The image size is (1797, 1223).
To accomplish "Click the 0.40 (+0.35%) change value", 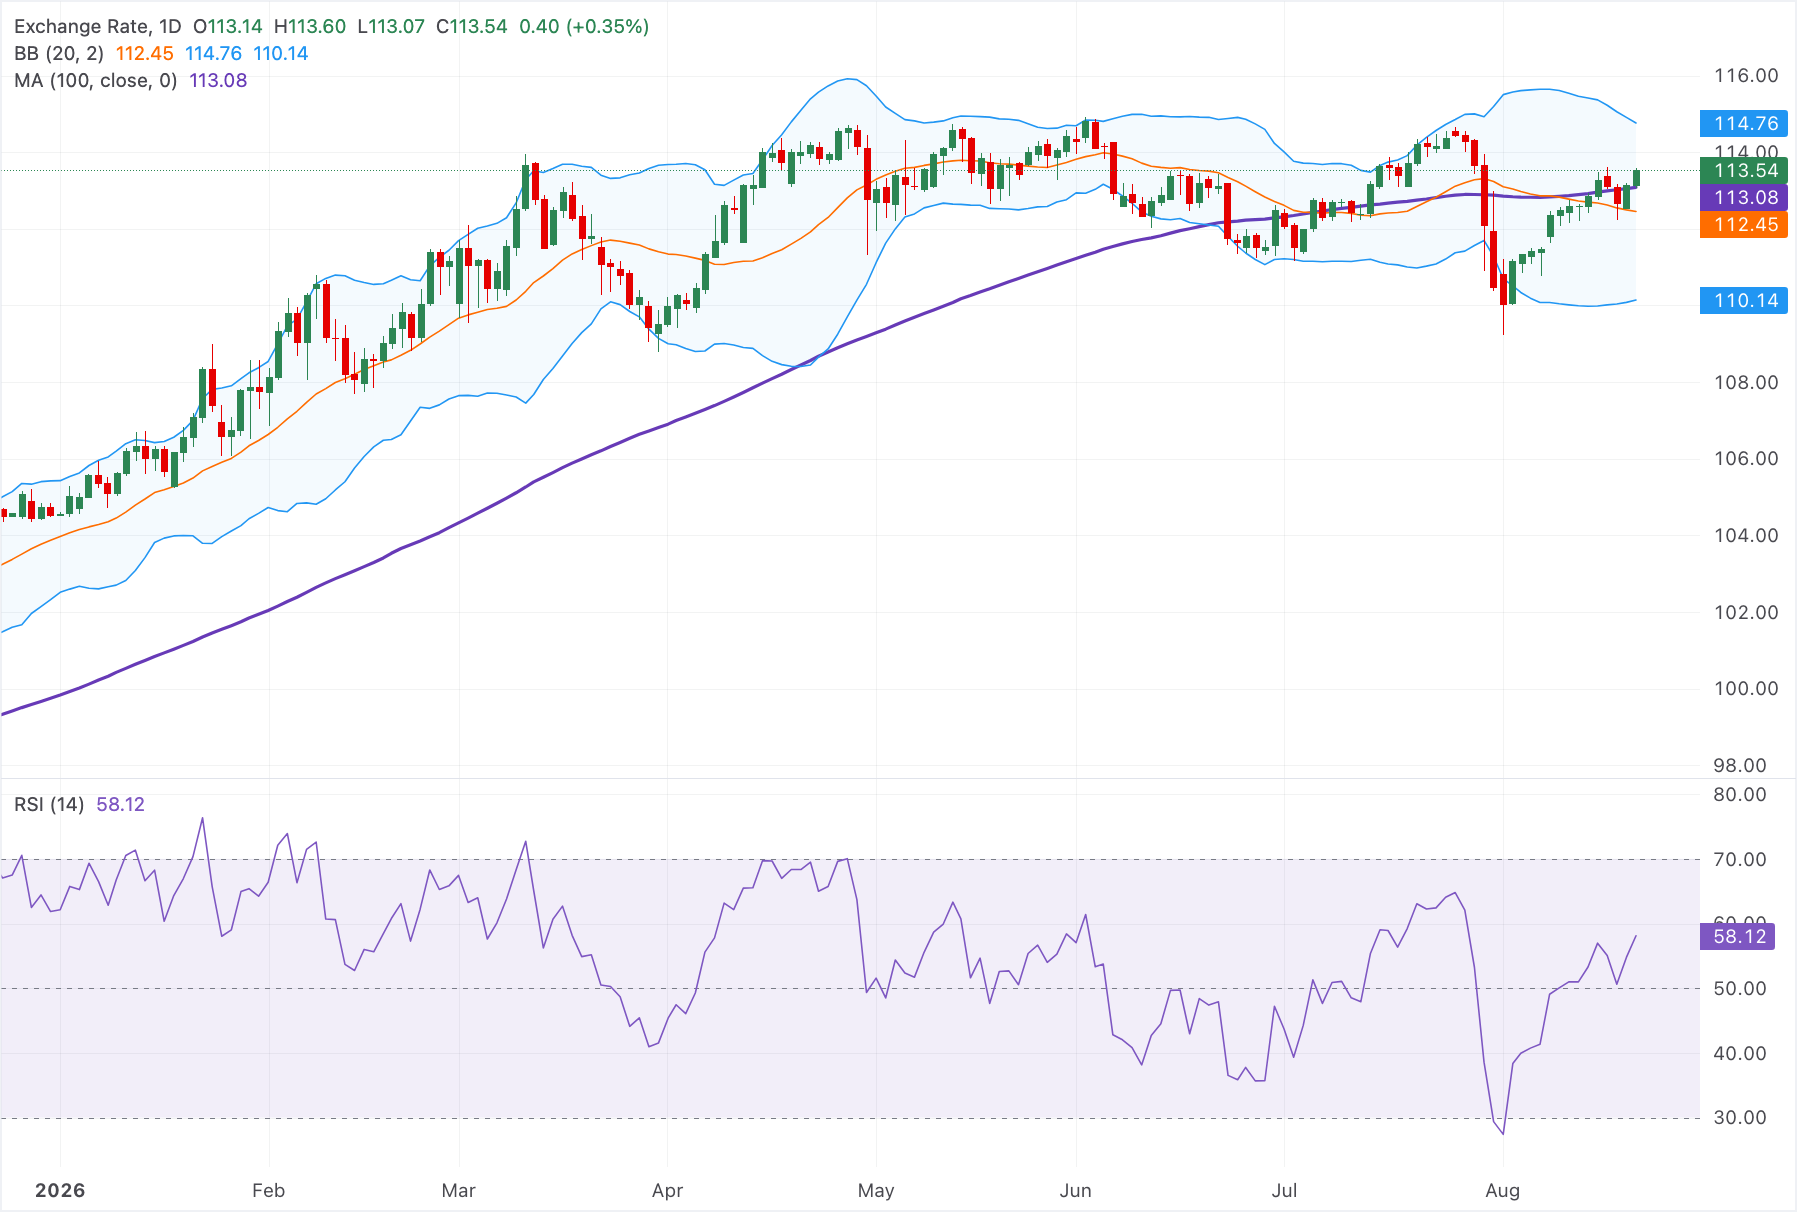I will [584, 27].
